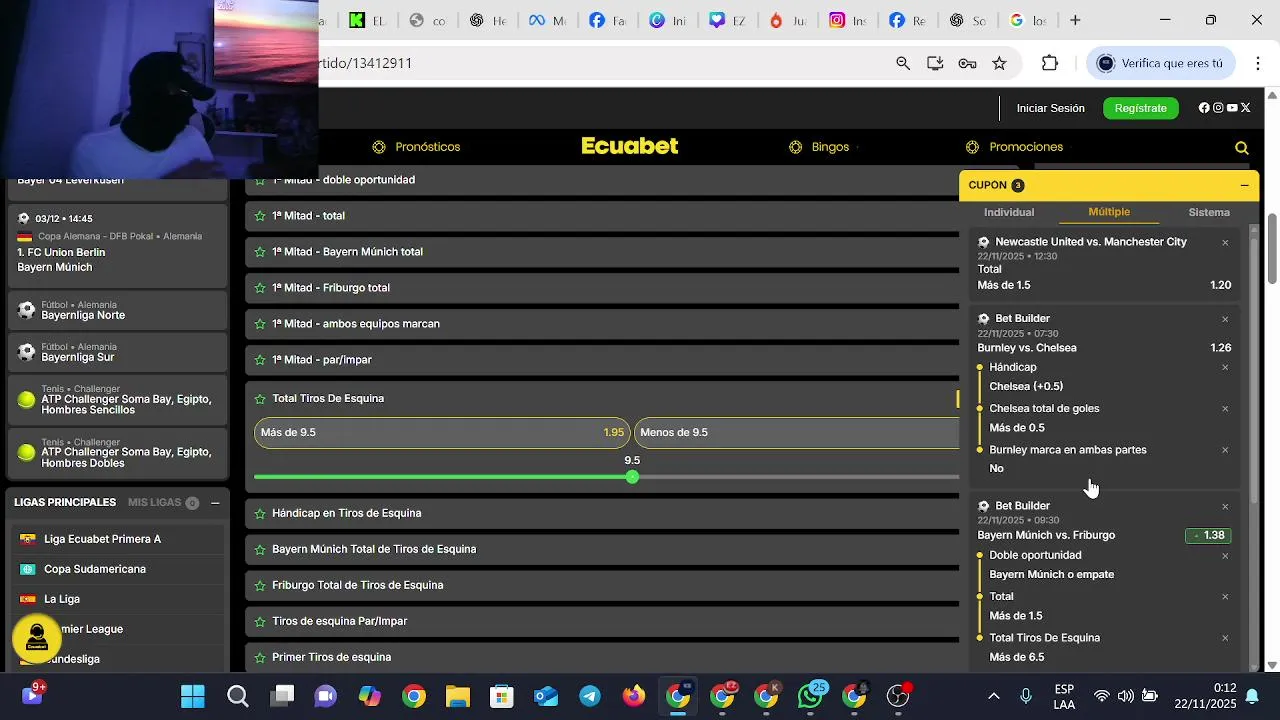Collapse the Cupón panel
The height and width of the screenshot is (720, 1280).
pyautogui.click(x=1244, y=185)
